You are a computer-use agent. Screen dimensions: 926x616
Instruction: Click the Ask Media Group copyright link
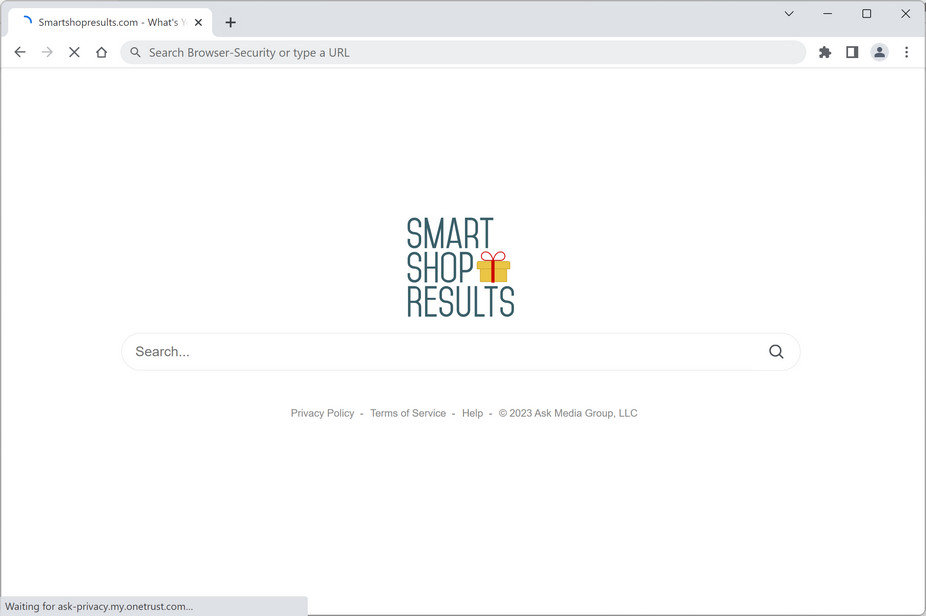point(568,413)
